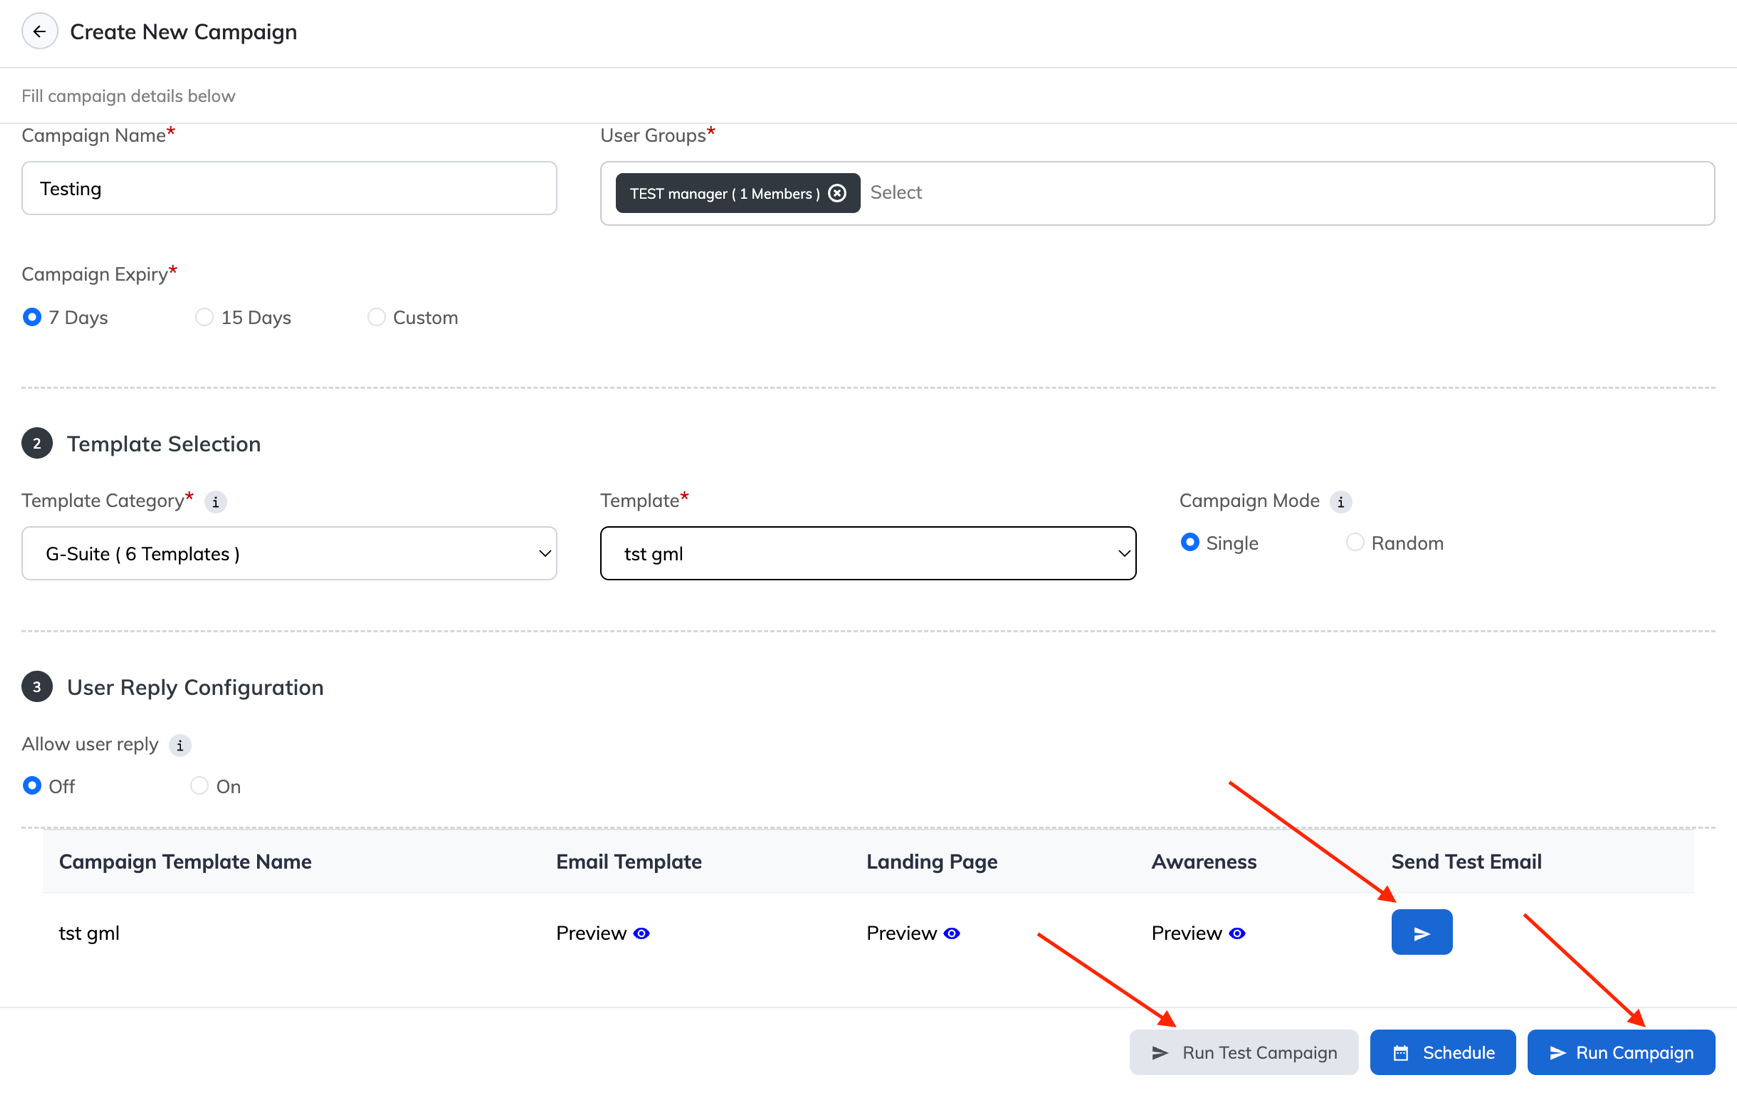This screenshot has width=1737, height=1098.
Task: Open User Groups Select field
Action: (1157, 193)
